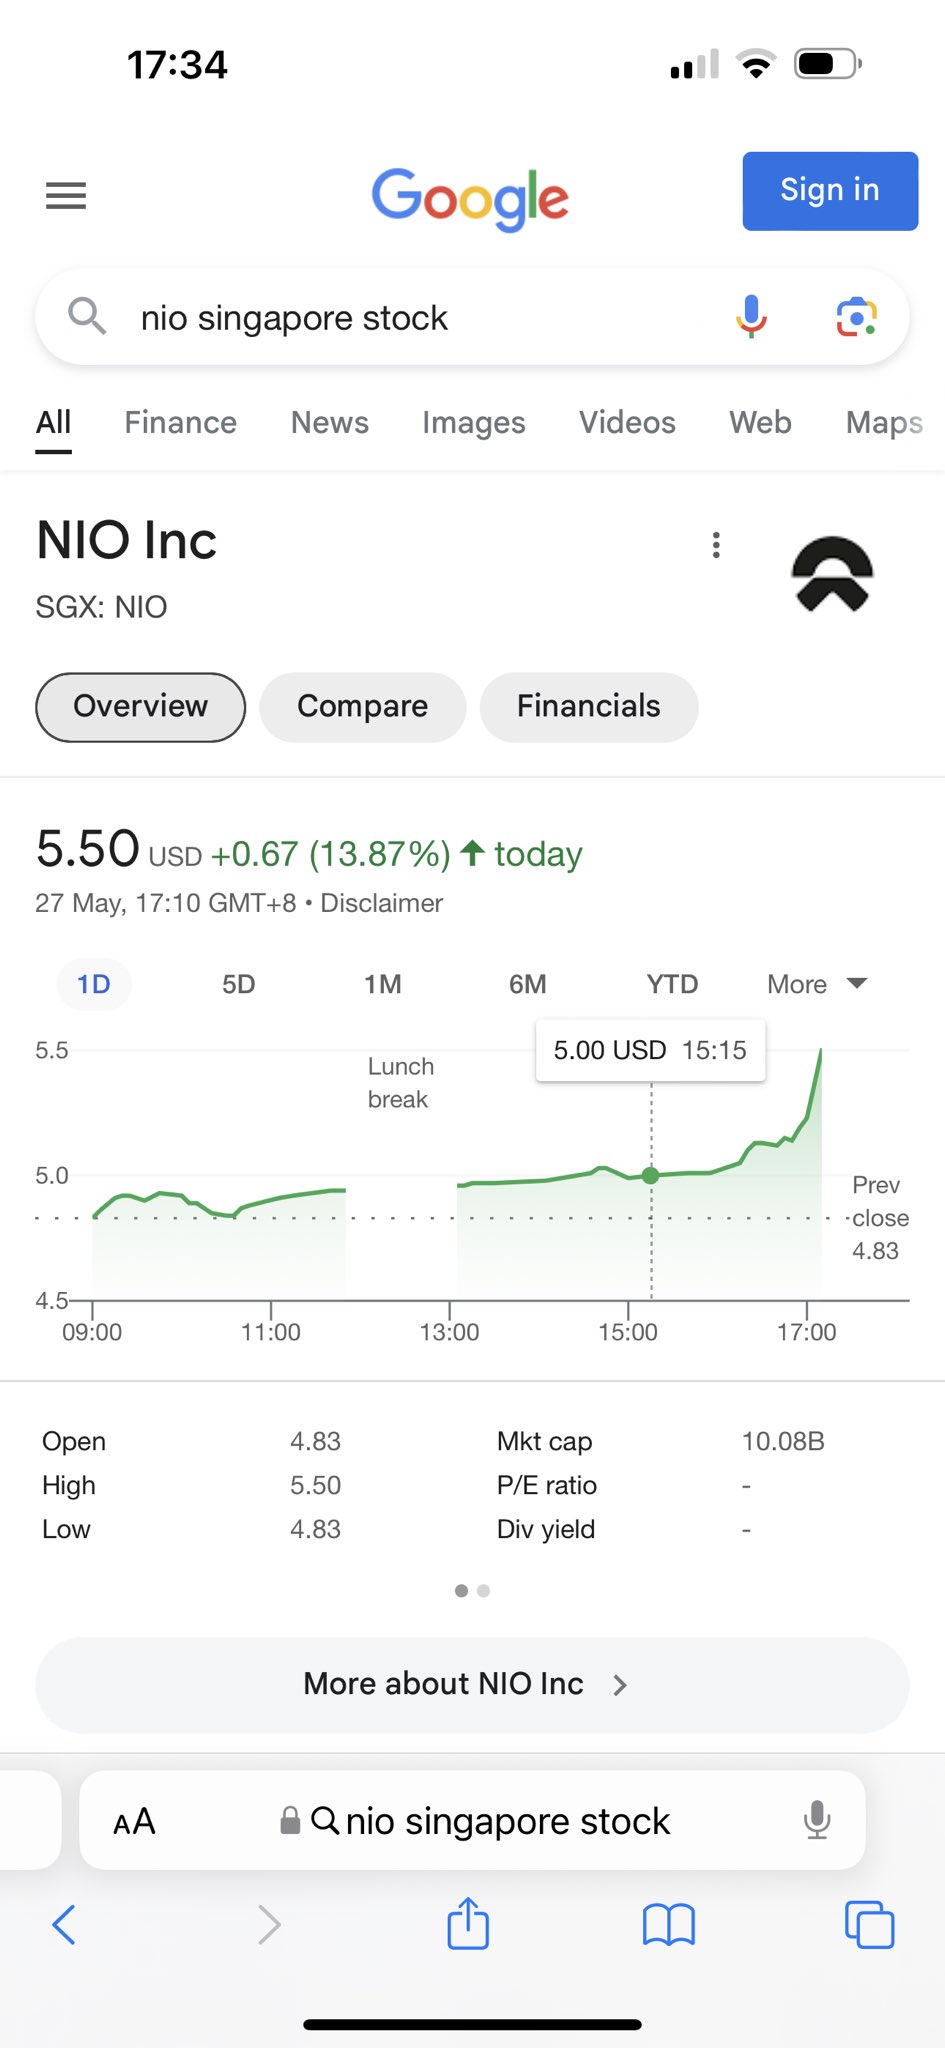The image size is (945, 2048).
Task: Select the 1D chart range
Action: point(94,984)
